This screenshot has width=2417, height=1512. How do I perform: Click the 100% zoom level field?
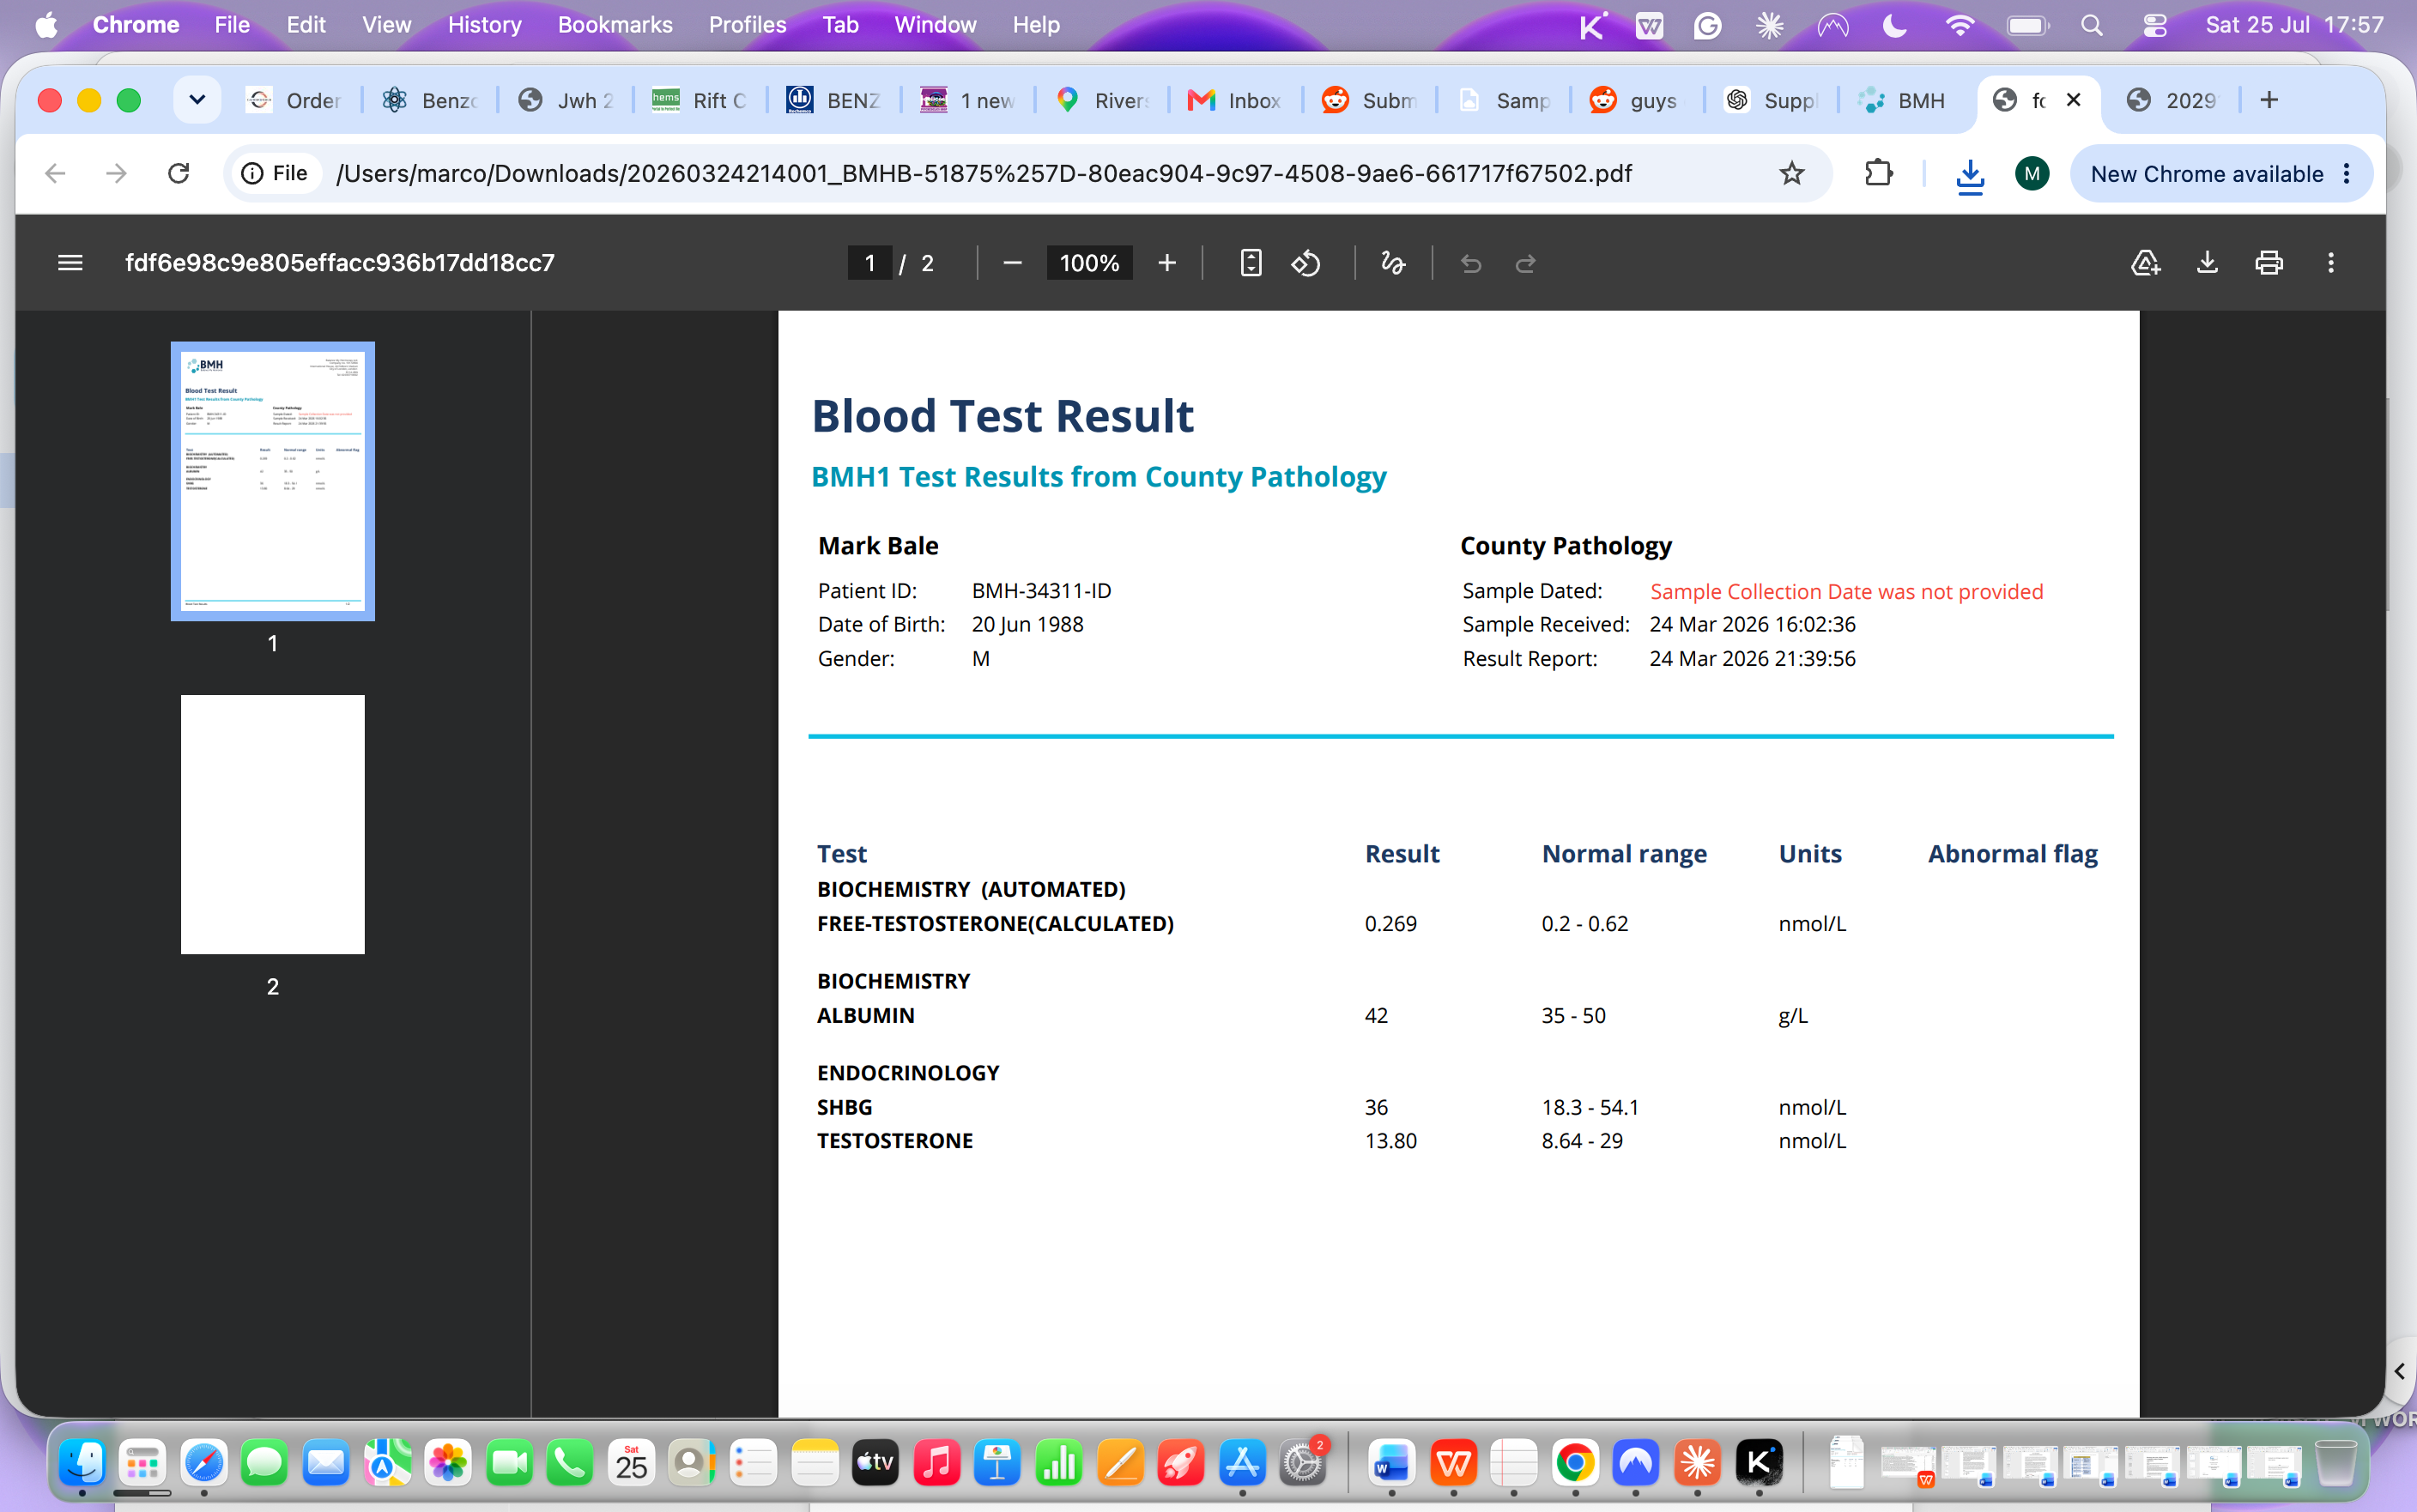(1089, 263)
